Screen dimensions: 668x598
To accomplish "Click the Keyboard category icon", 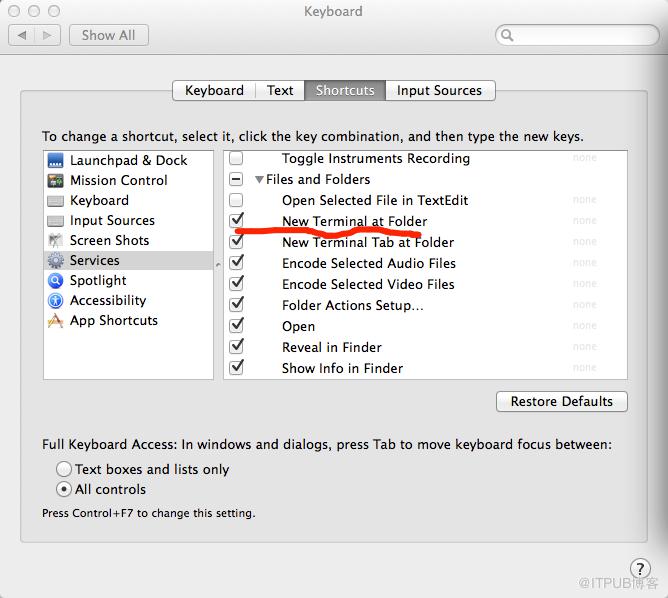I will click(x=55, y=201).
